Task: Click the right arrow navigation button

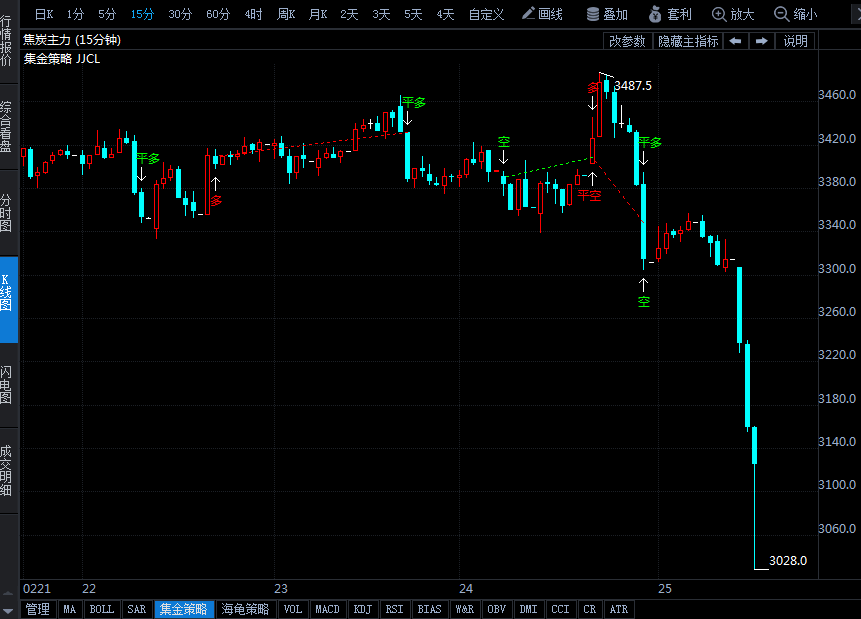Action: 761,41
